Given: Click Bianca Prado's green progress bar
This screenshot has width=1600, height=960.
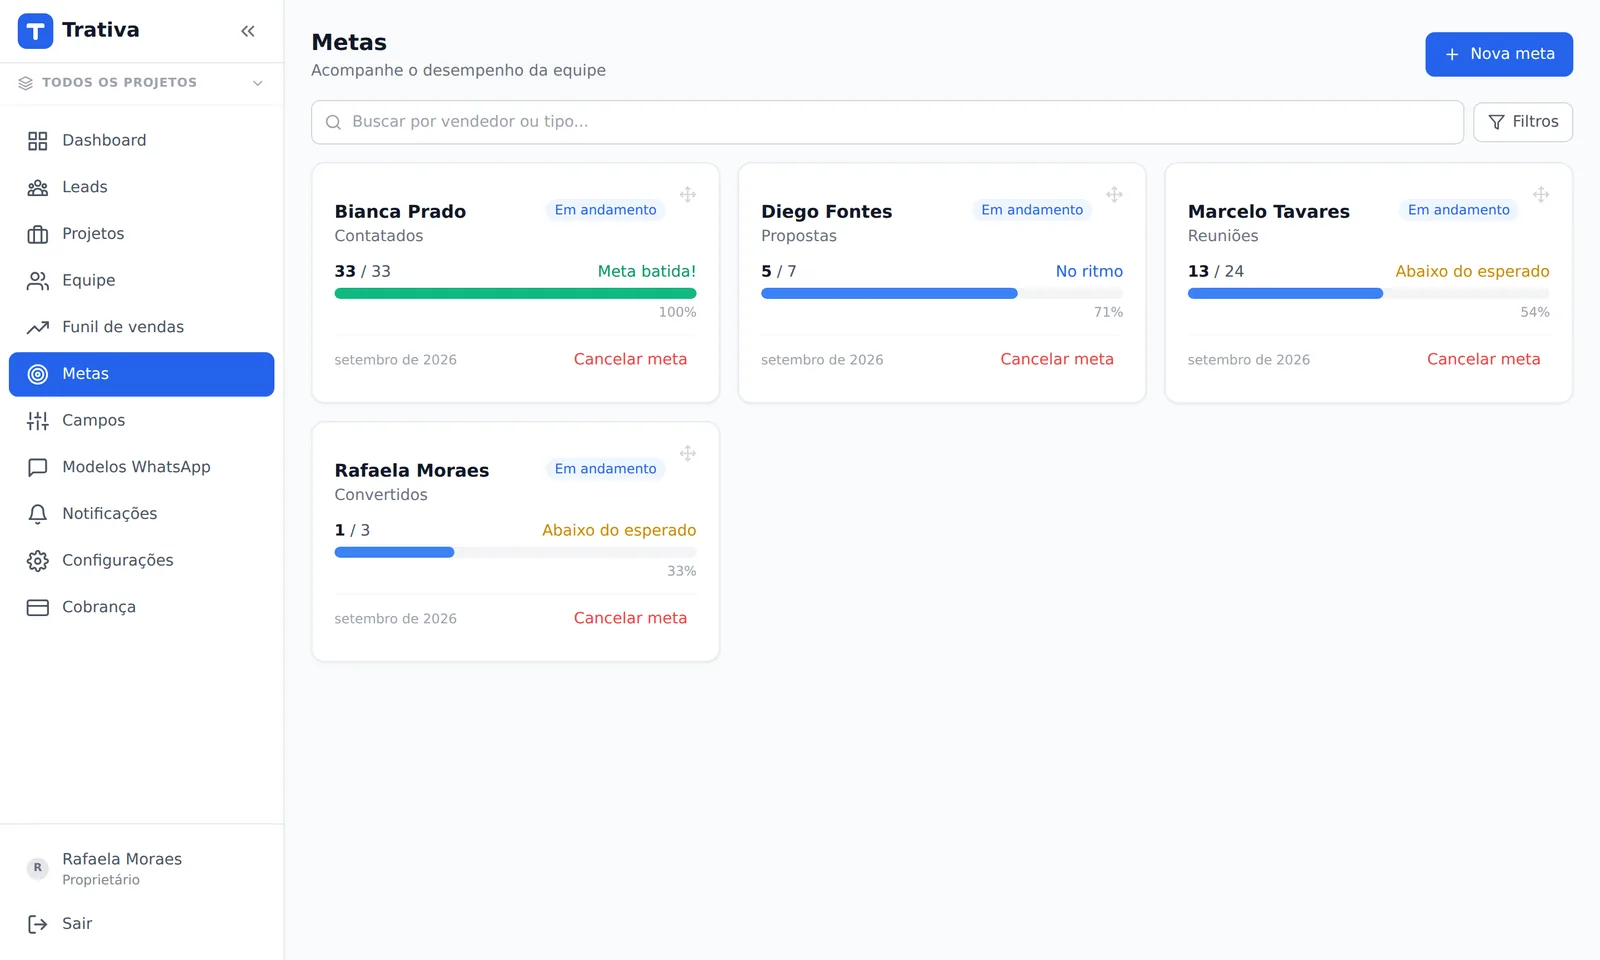Looking at the screenshot, I should [515, 294].
